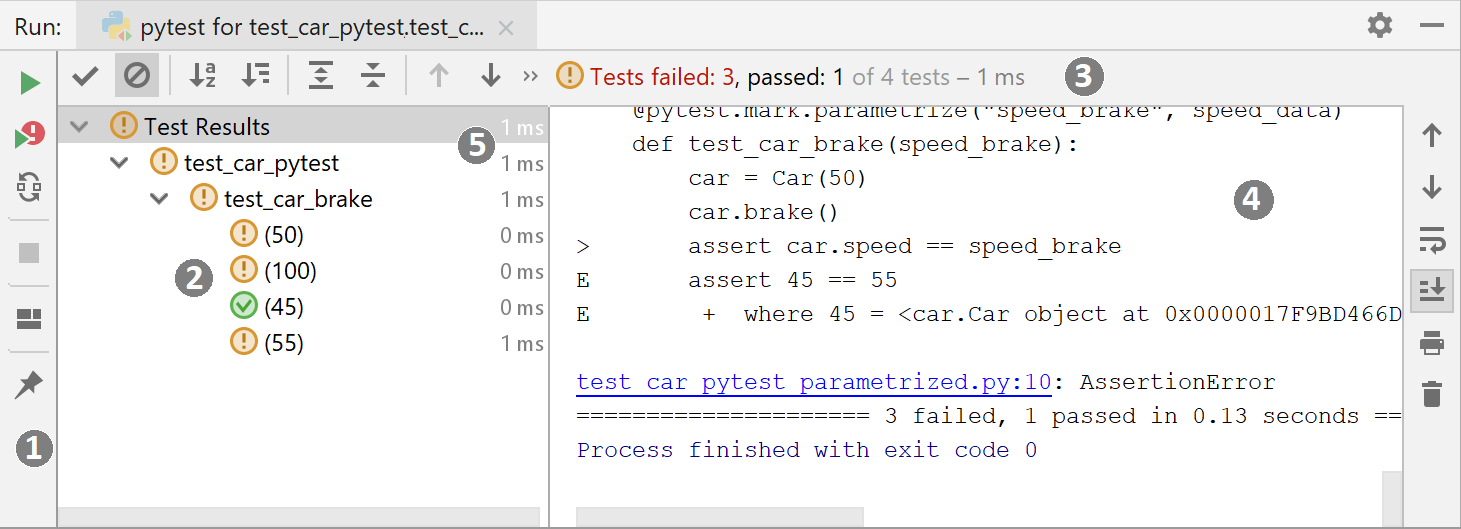This screenshot has height=529, width=1461.
Task: Sort tests alphabetically
Action: point(203,75)
